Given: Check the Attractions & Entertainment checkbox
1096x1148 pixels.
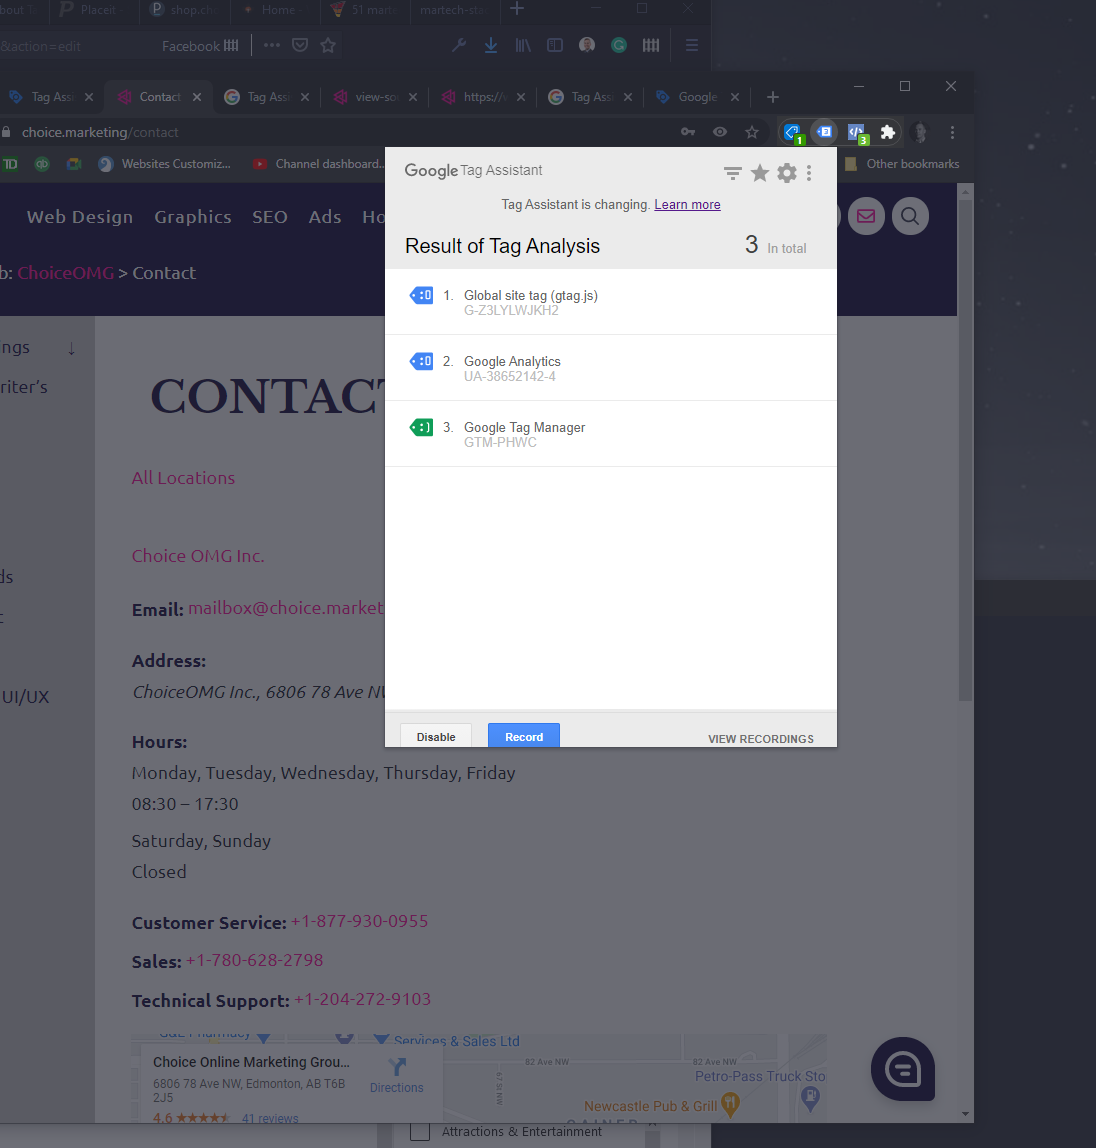Looking at the screenshot, I should click(x=420, y=1131).
